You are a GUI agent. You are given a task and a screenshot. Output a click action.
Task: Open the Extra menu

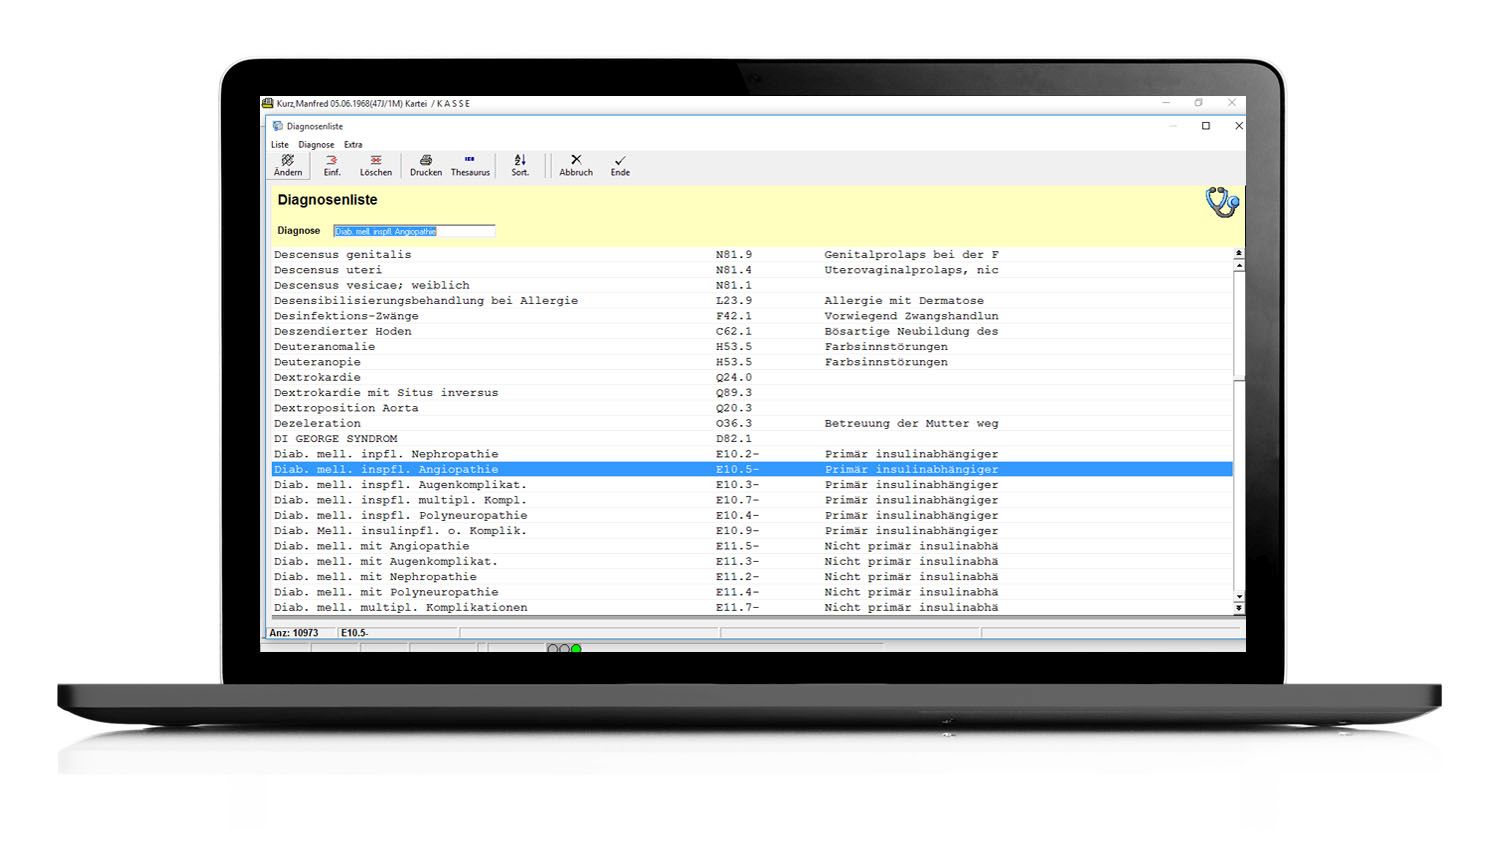tap(353, 145)
